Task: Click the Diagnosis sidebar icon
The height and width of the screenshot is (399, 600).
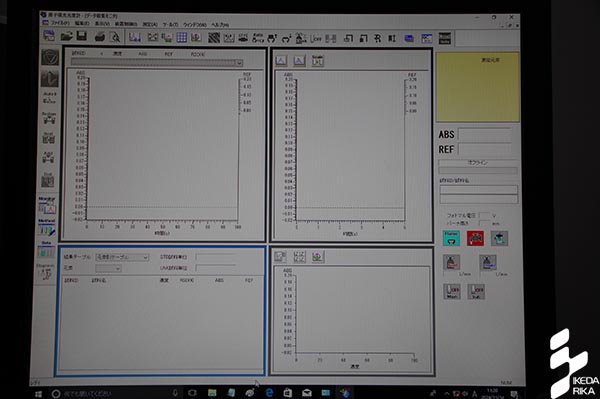Action: pyautogui.click(x=46, y=272)
